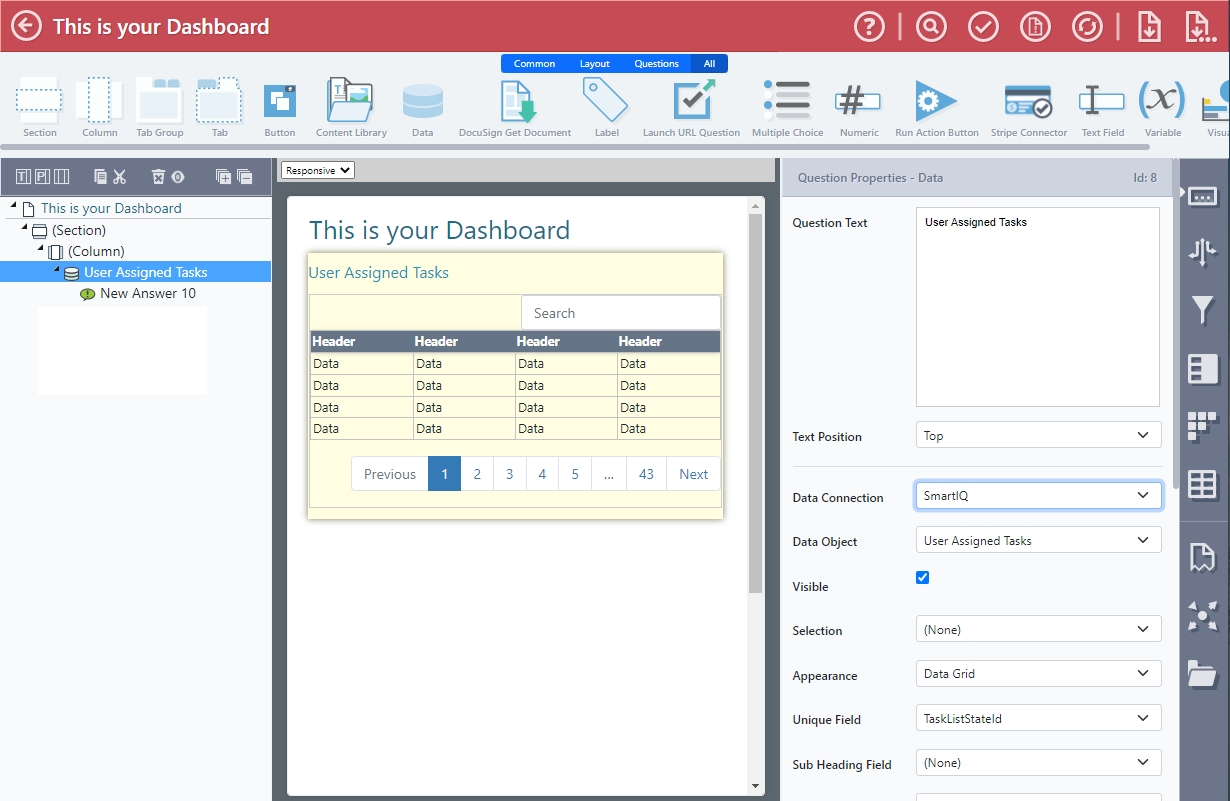Click the collapse all (minus) icon
The height and width of the screenshot is (801, 1230).
[244, 177]
